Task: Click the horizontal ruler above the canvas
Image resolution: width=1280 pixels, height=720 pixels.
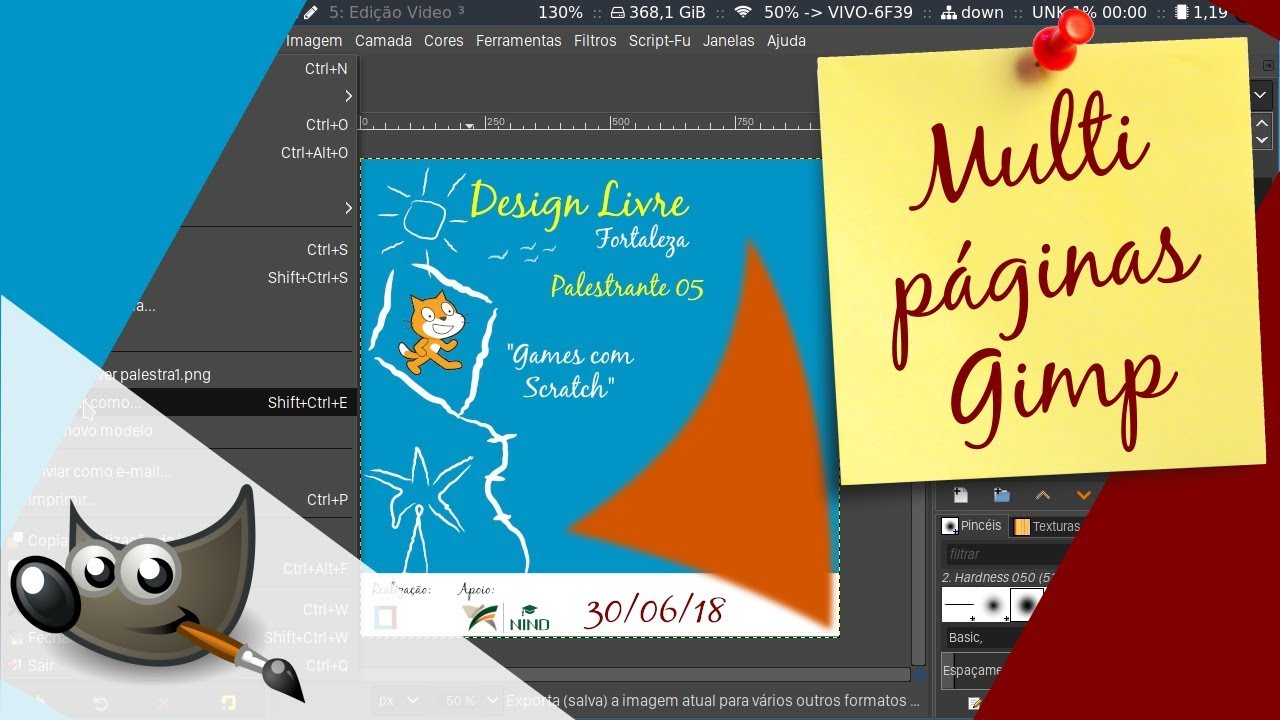Action: click(x=590, y=122)
